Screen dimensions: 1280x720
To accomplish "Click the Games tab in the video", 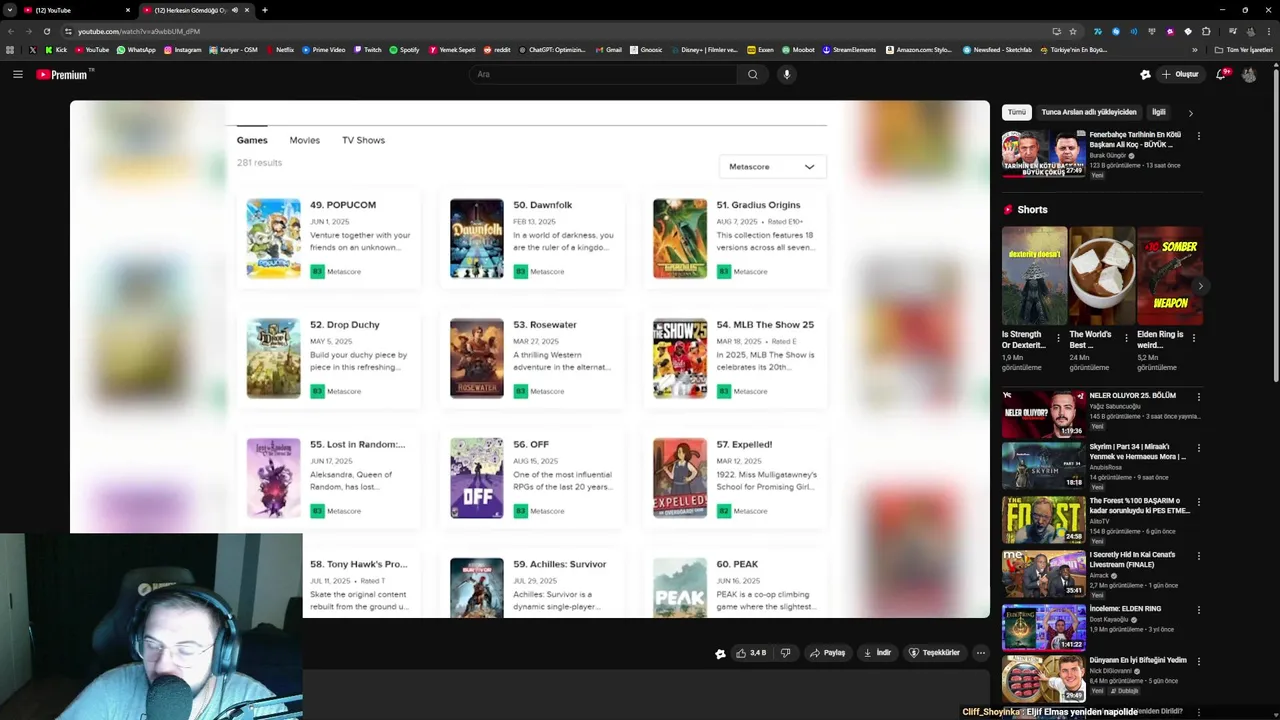I will pos(252,140).
